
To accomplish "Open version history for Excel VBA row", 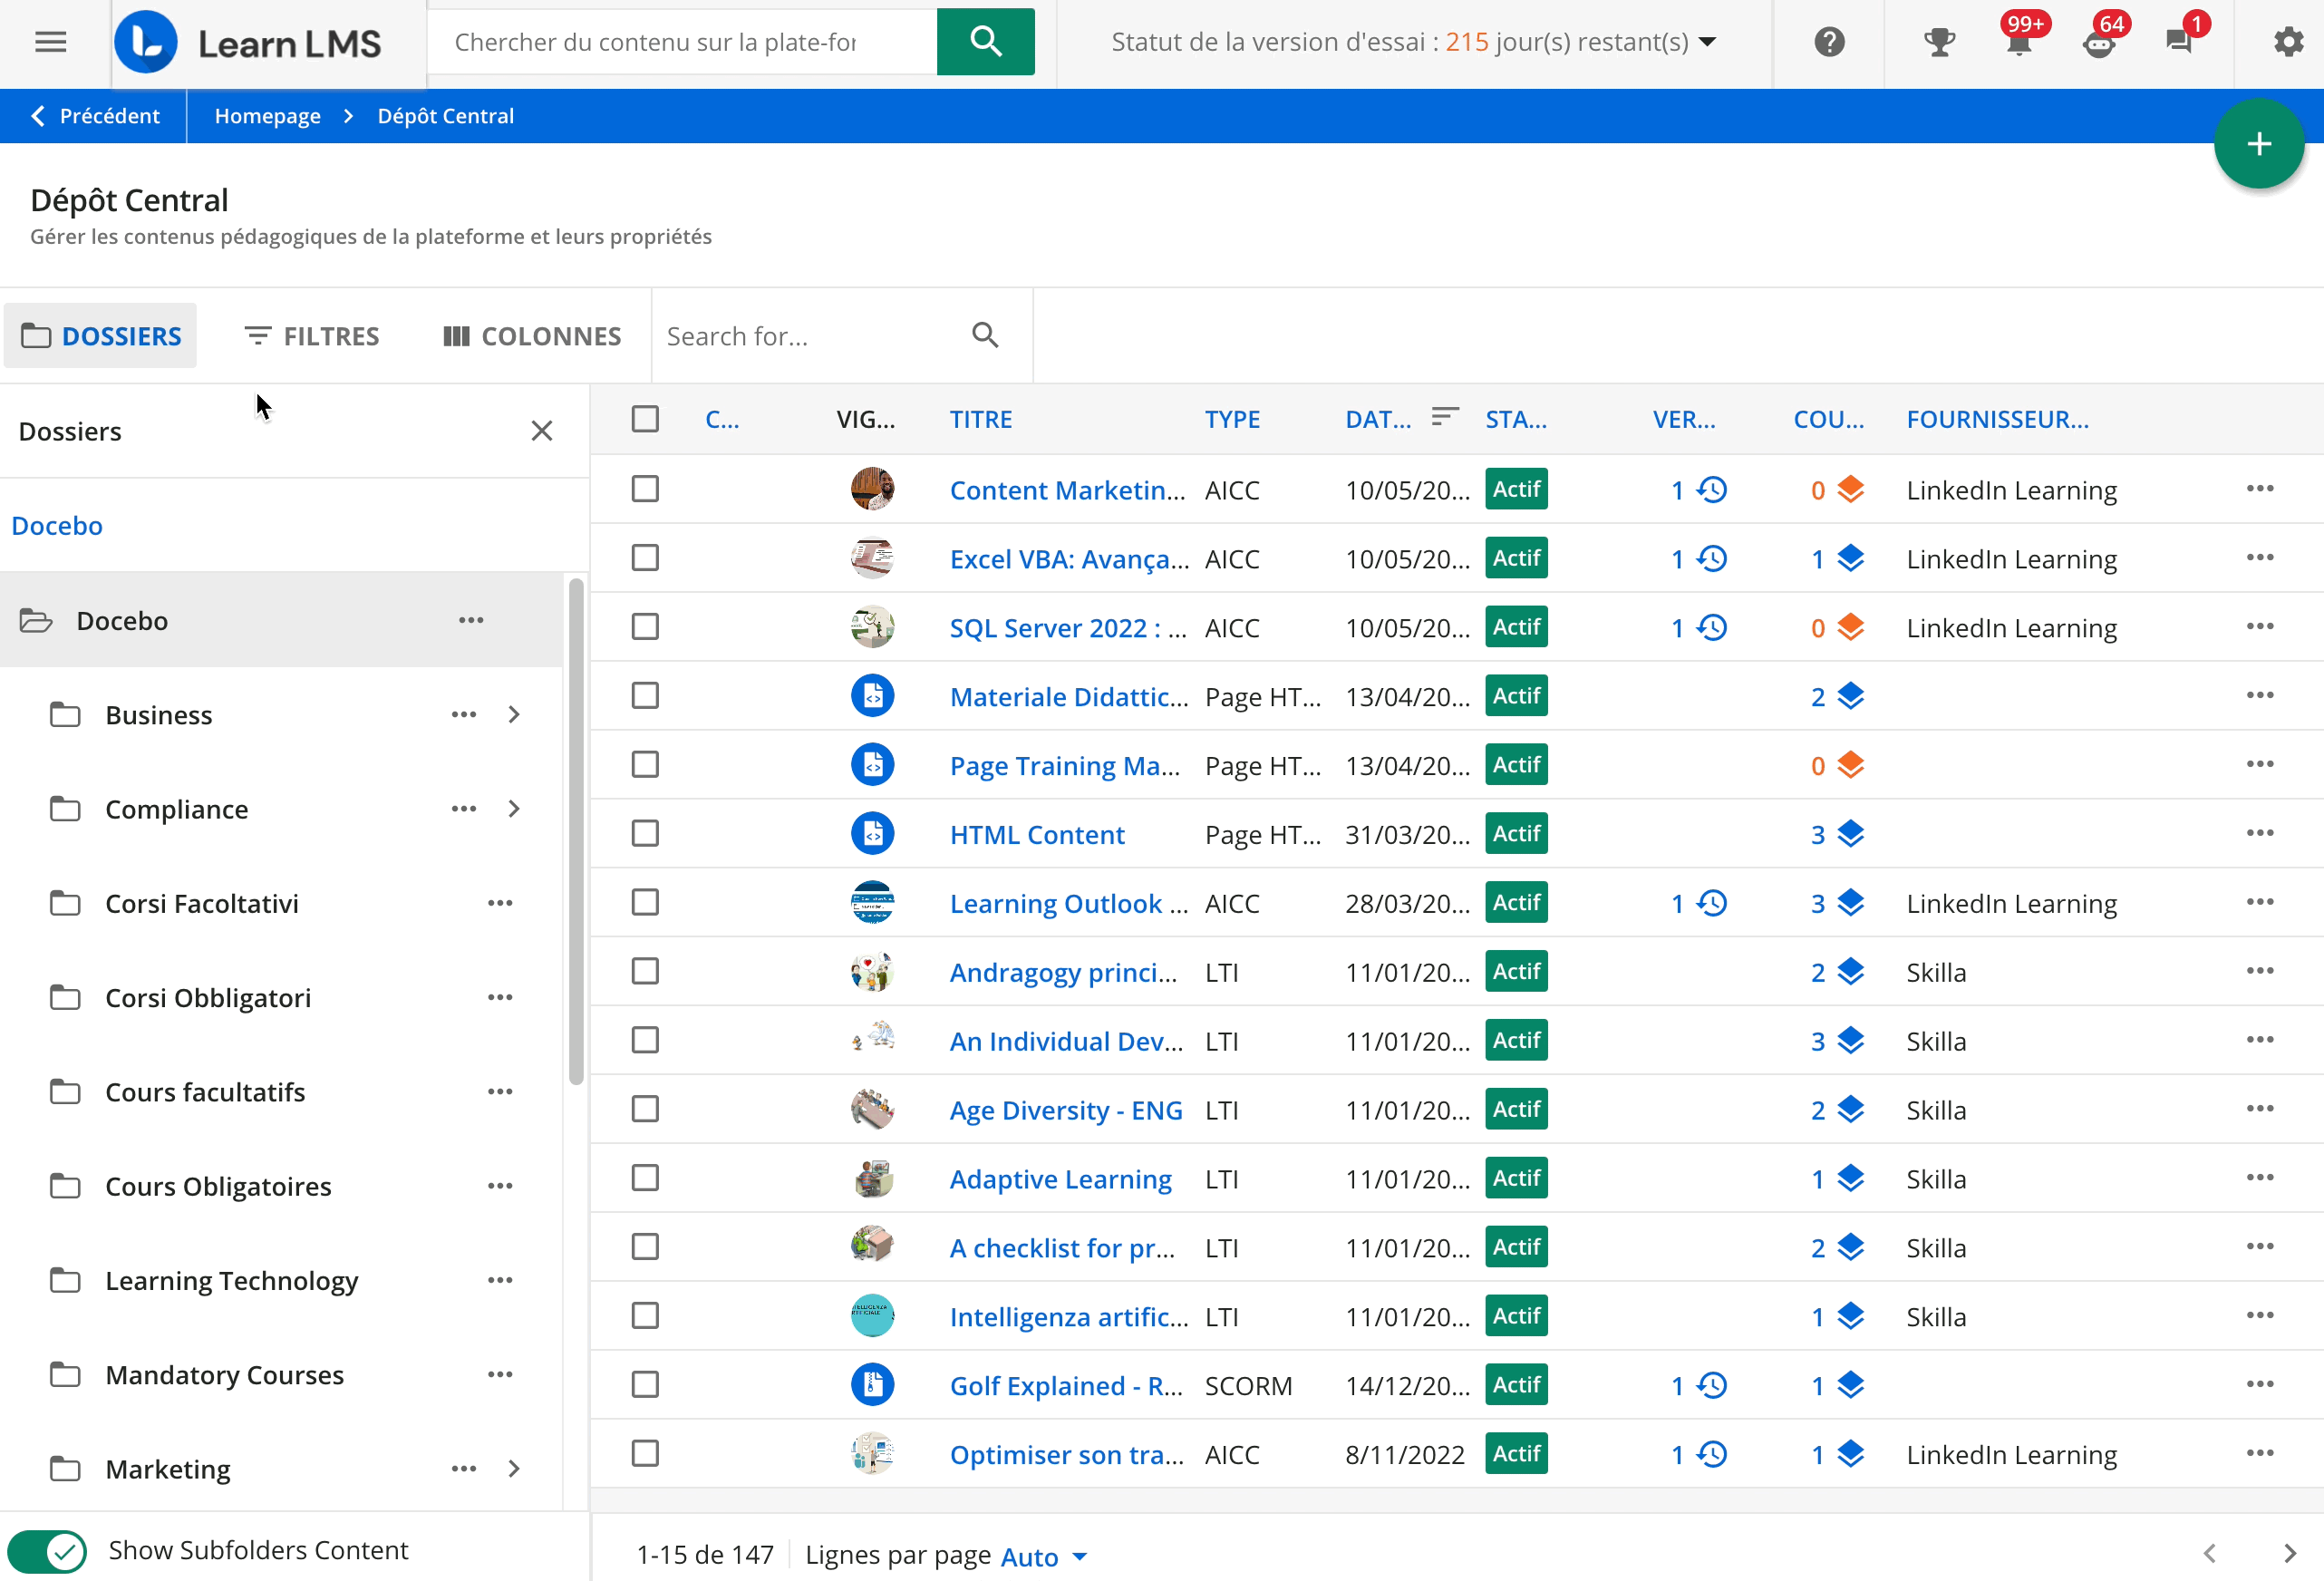I will tap(1712, 559).
